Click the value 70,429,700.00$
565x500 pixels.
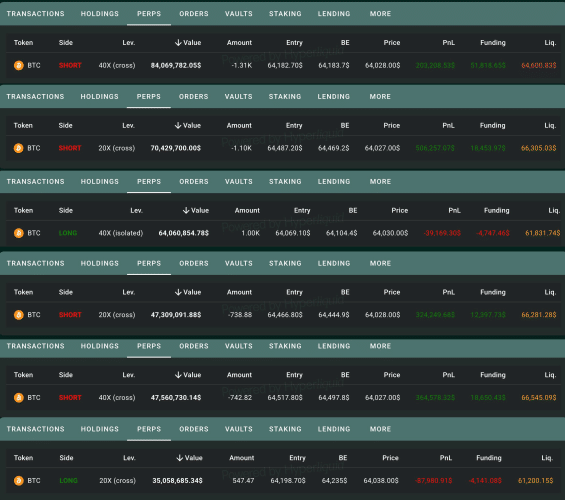coord(175,148)
